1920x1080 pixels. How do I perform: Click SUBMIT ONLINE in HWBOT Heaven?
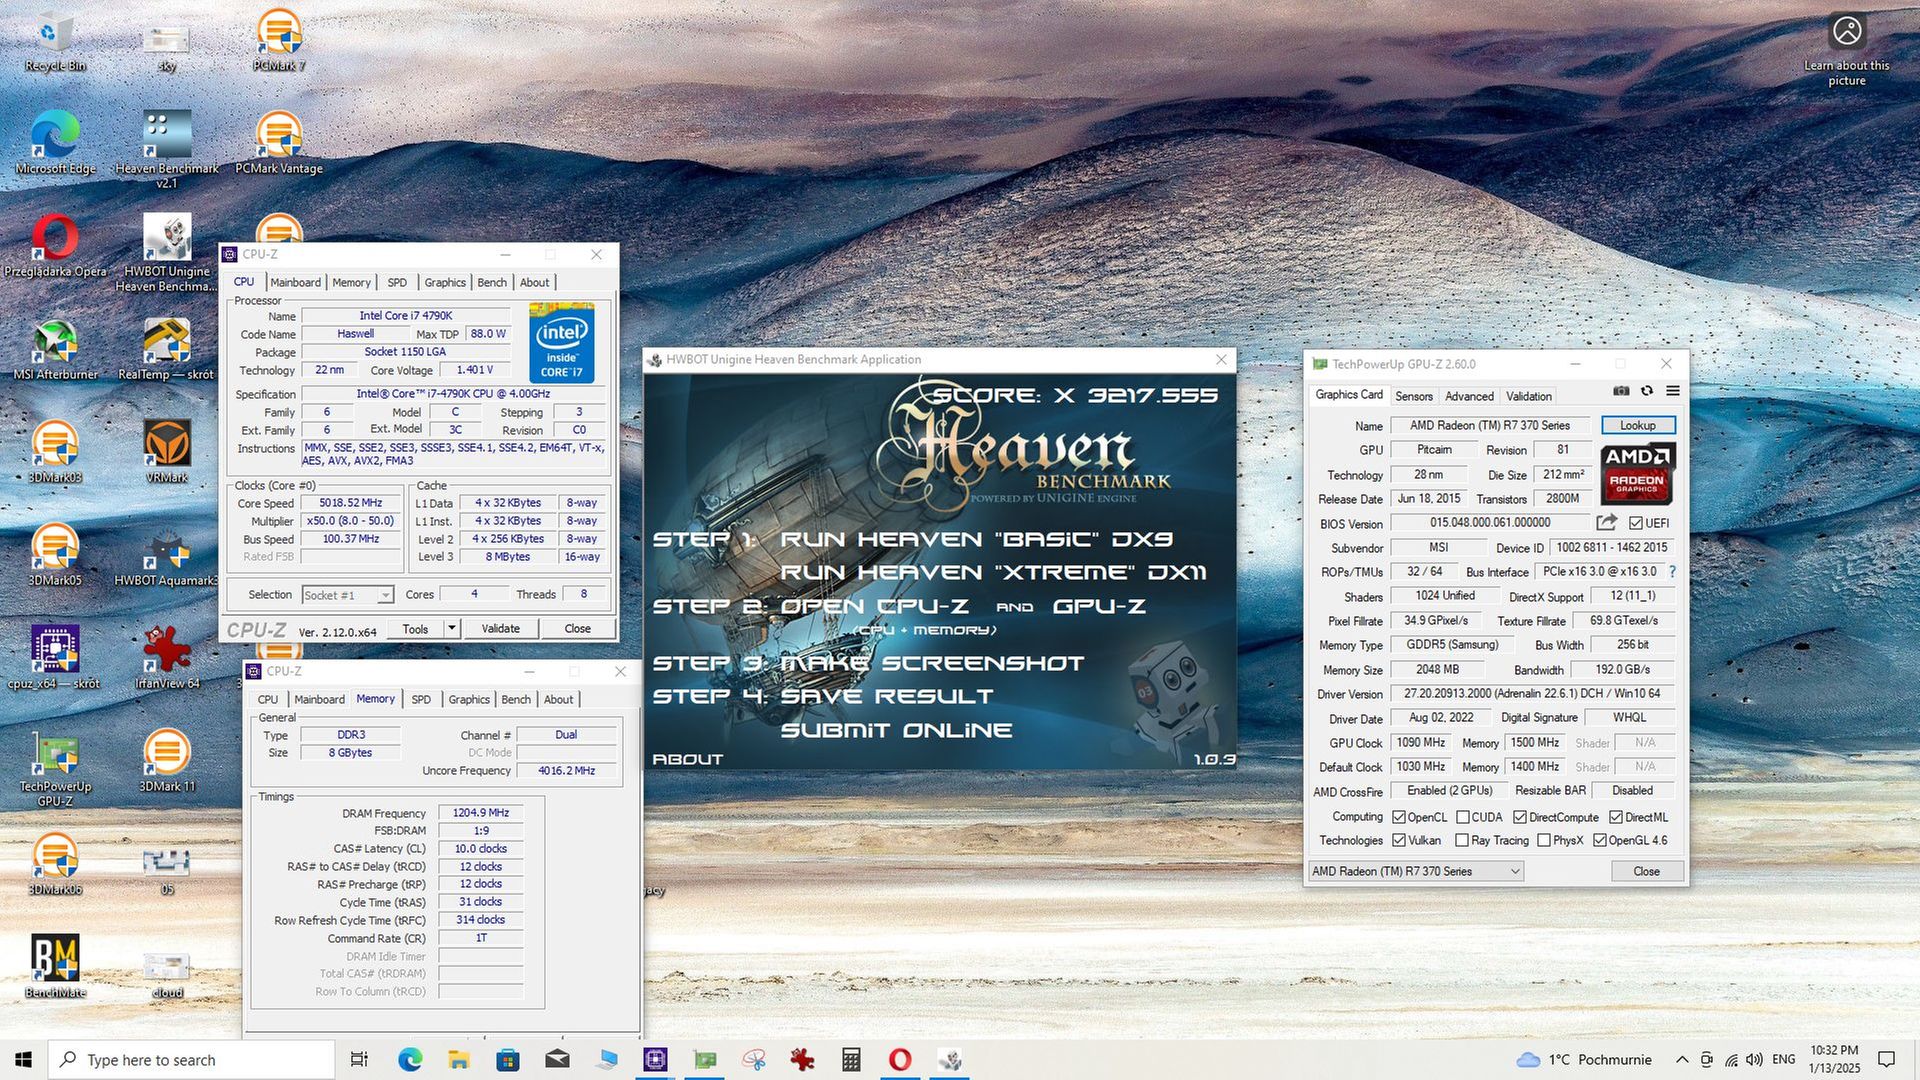point(896,730)
